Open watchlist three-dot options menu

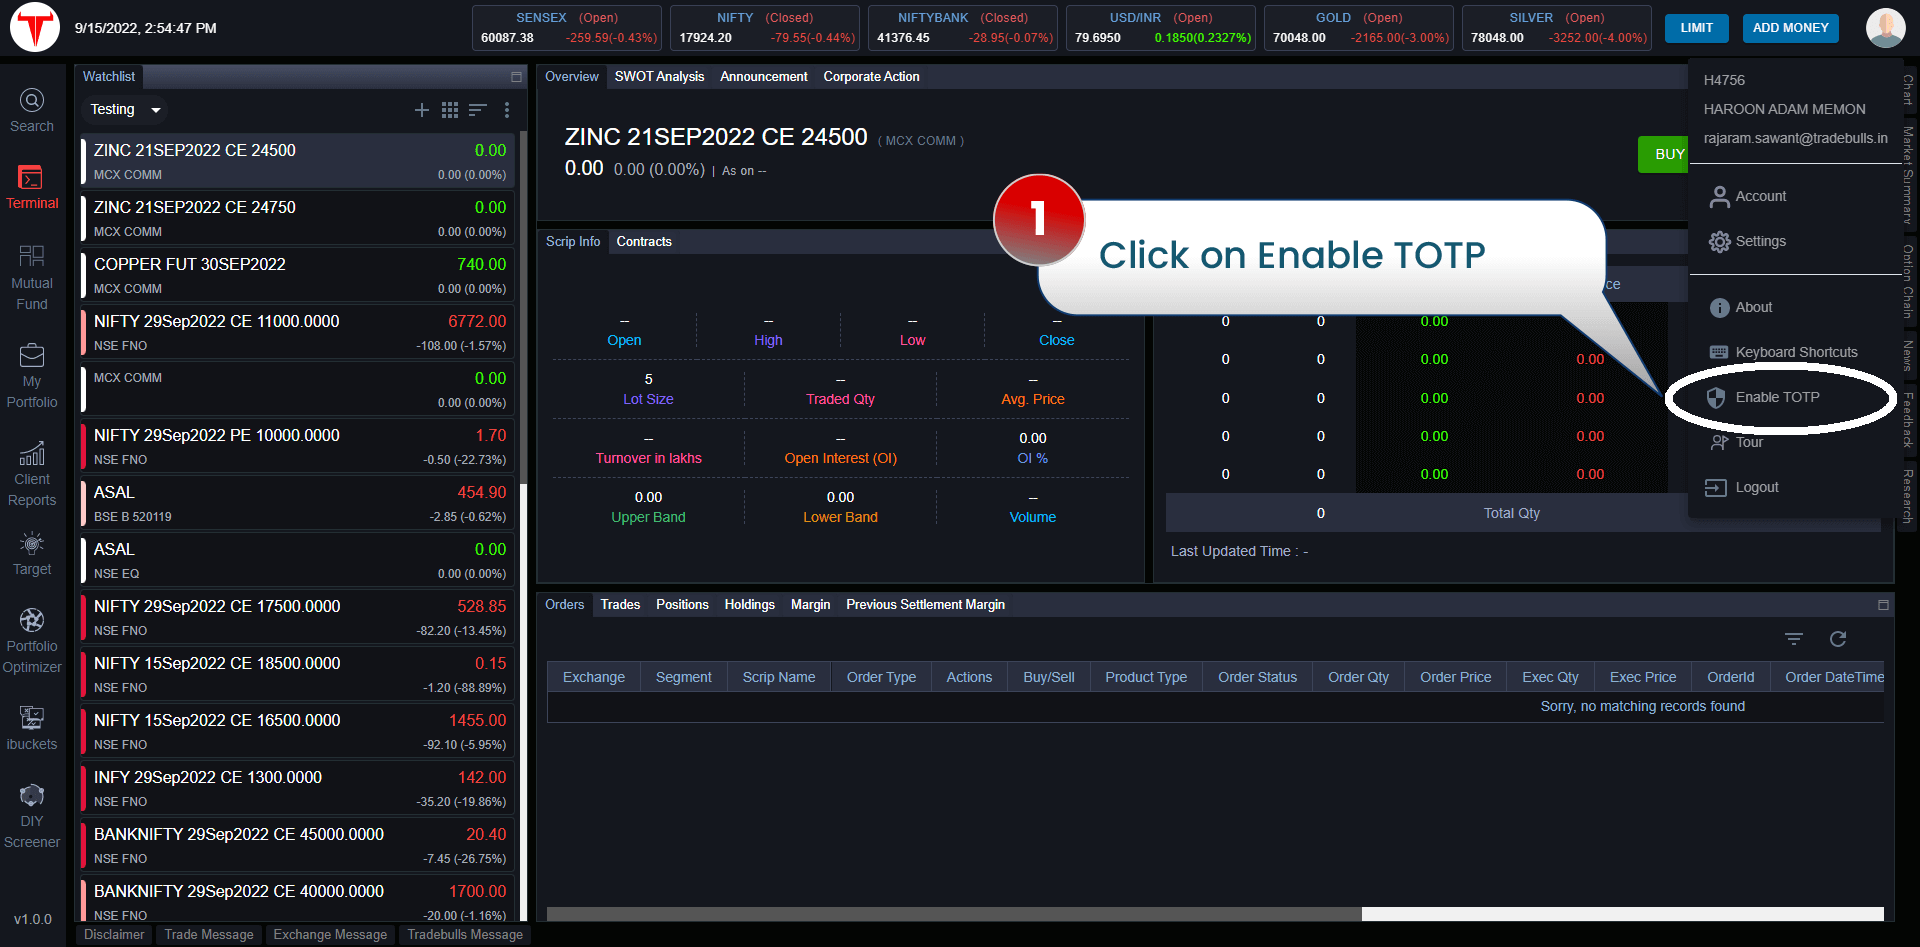pyautogui.click(x=507, y=110)
